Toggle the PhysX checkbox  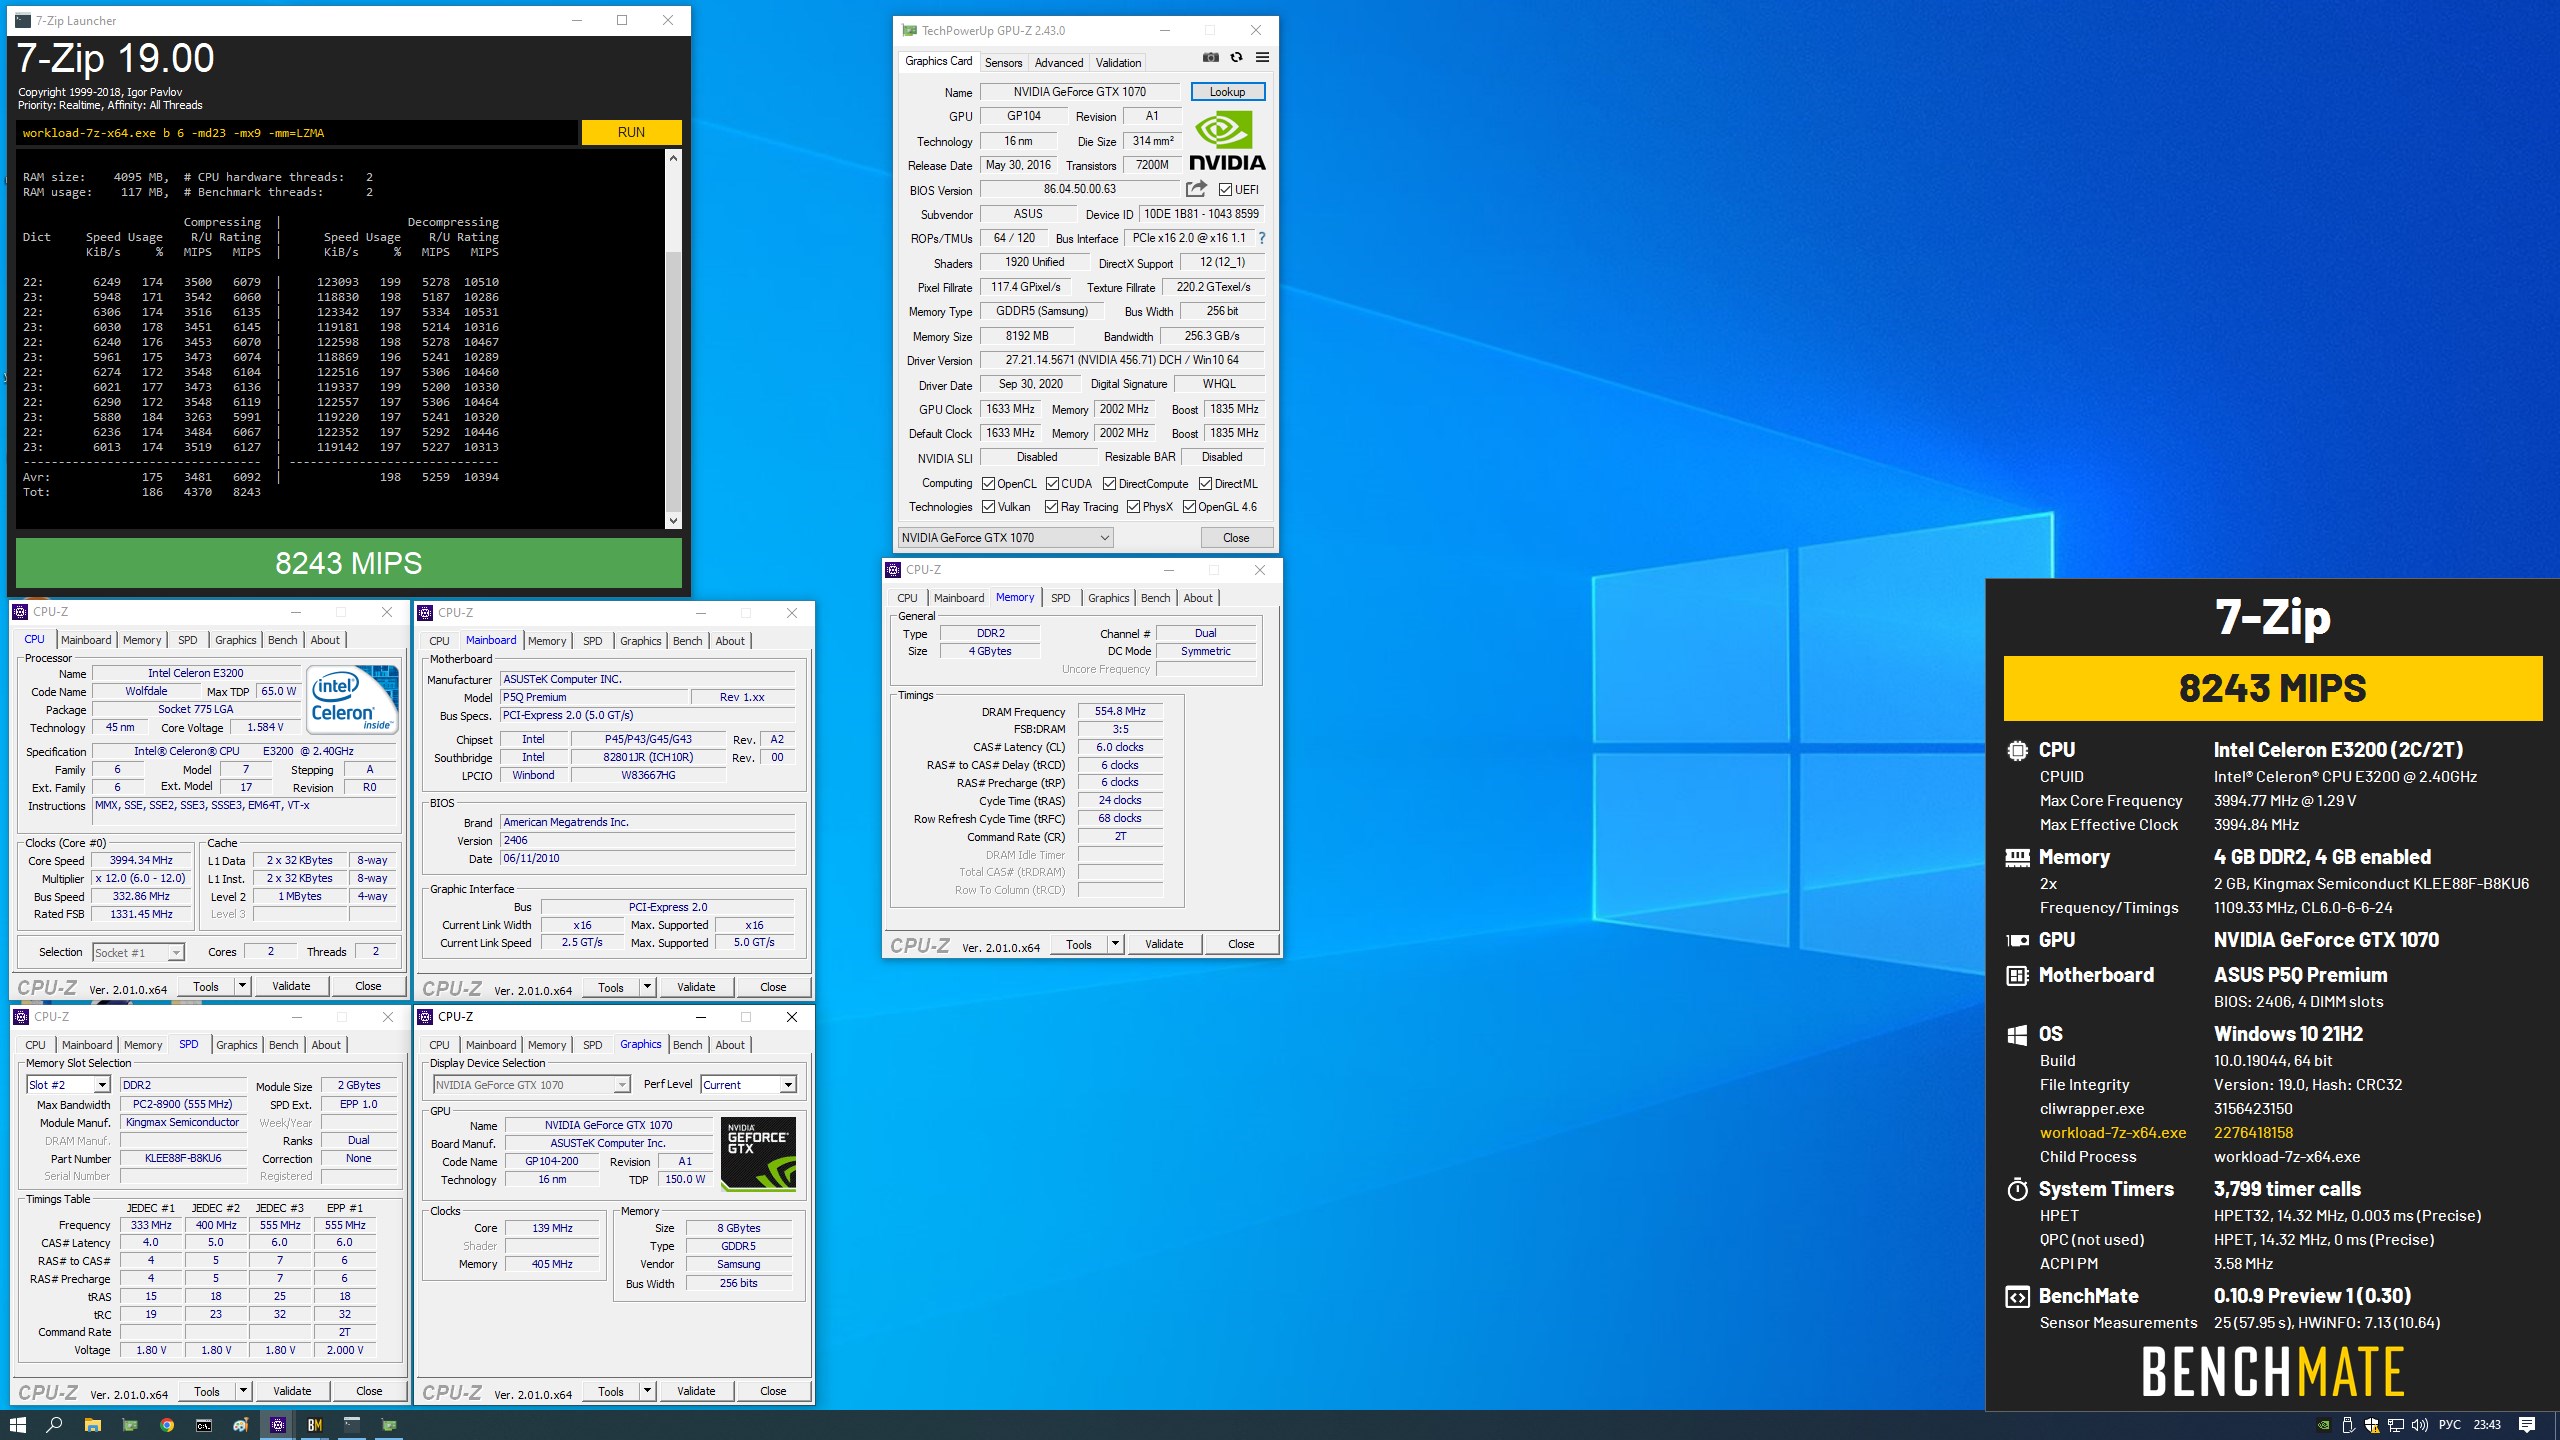(x=1133, y=507)
